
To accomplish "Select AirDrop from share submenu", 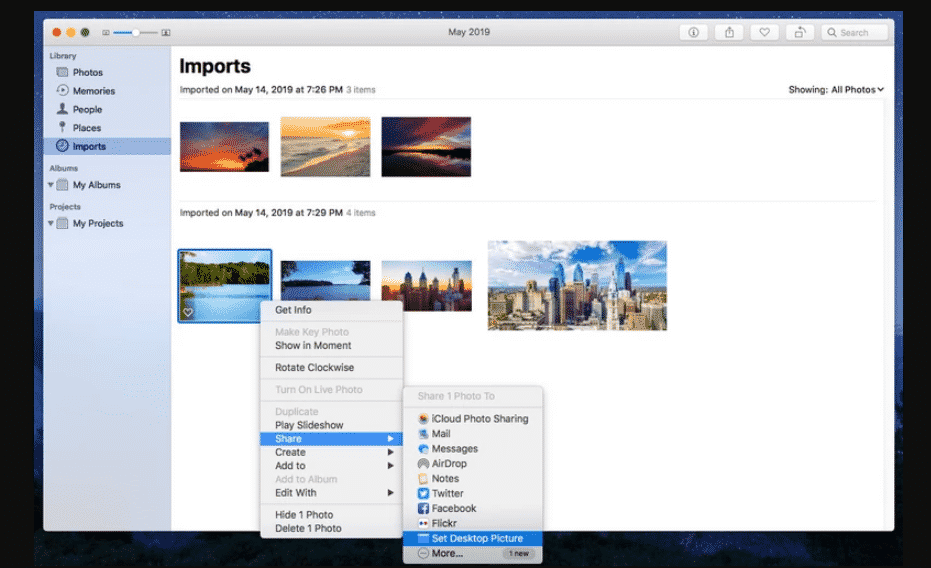I will pos(449,464).
